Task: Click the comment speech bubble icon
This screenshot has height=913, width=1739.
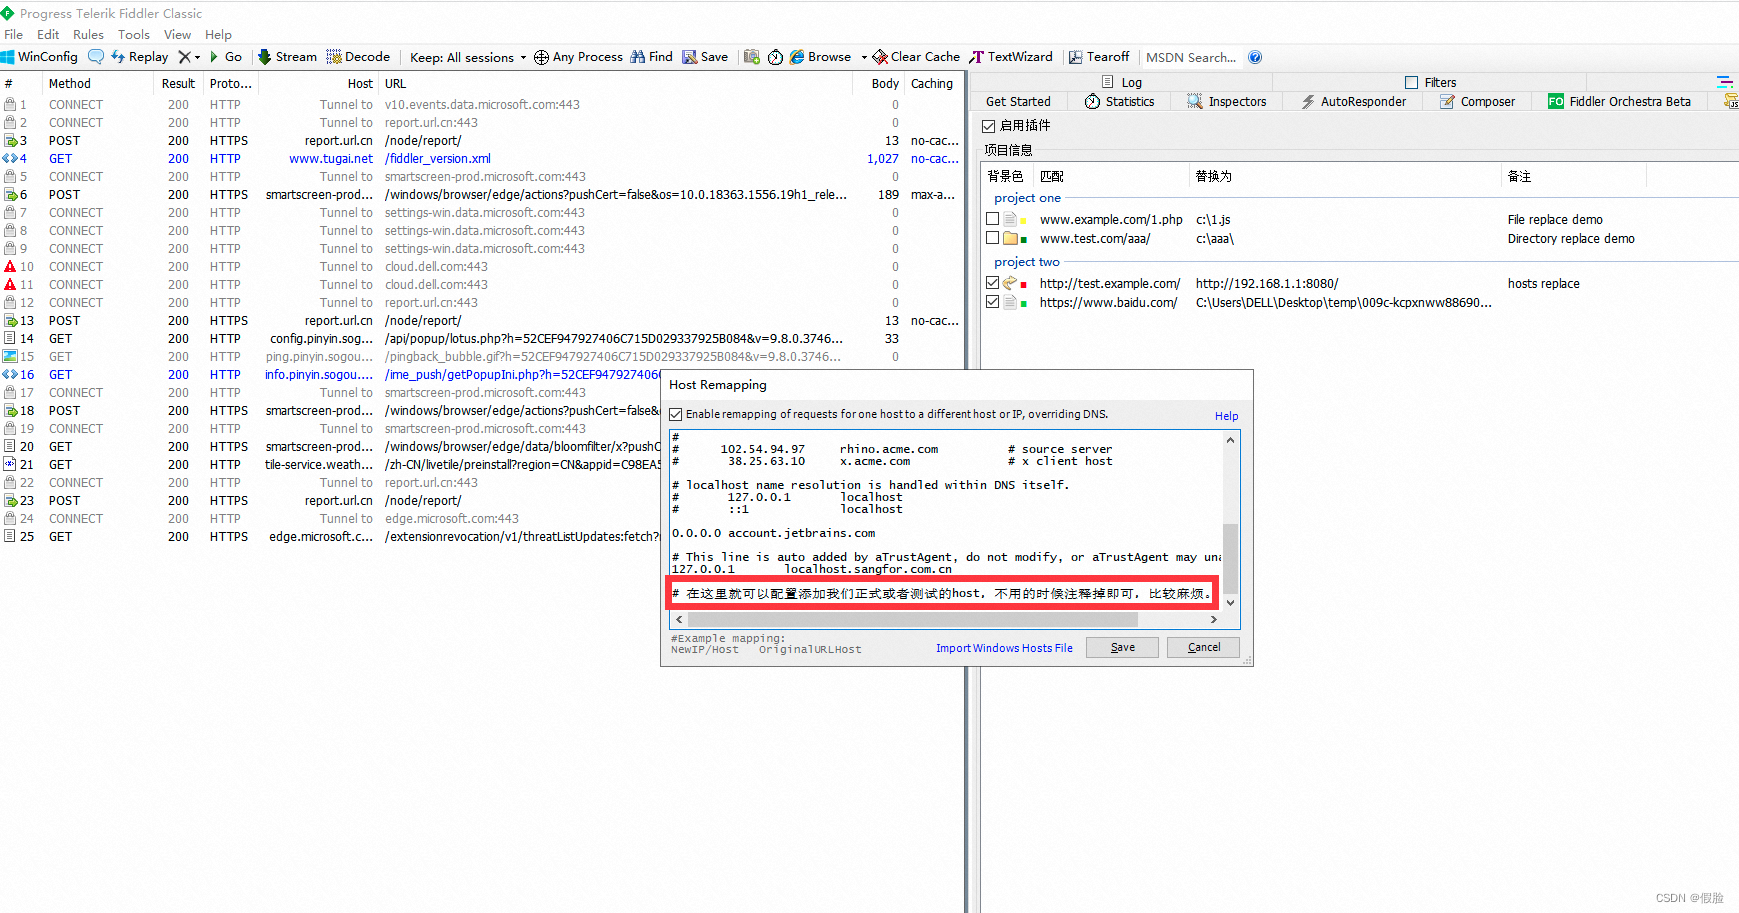Action: (x=96, y=57)
